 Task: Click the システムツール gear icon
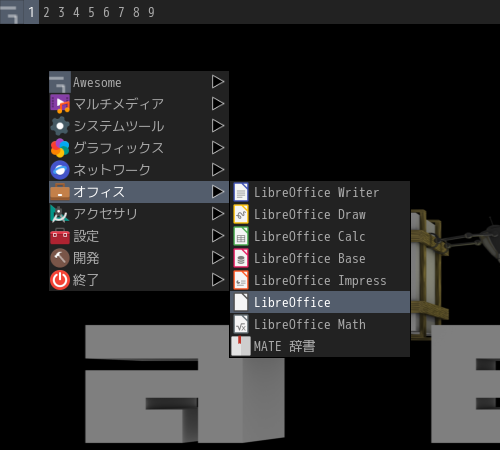tap(60, 126)
